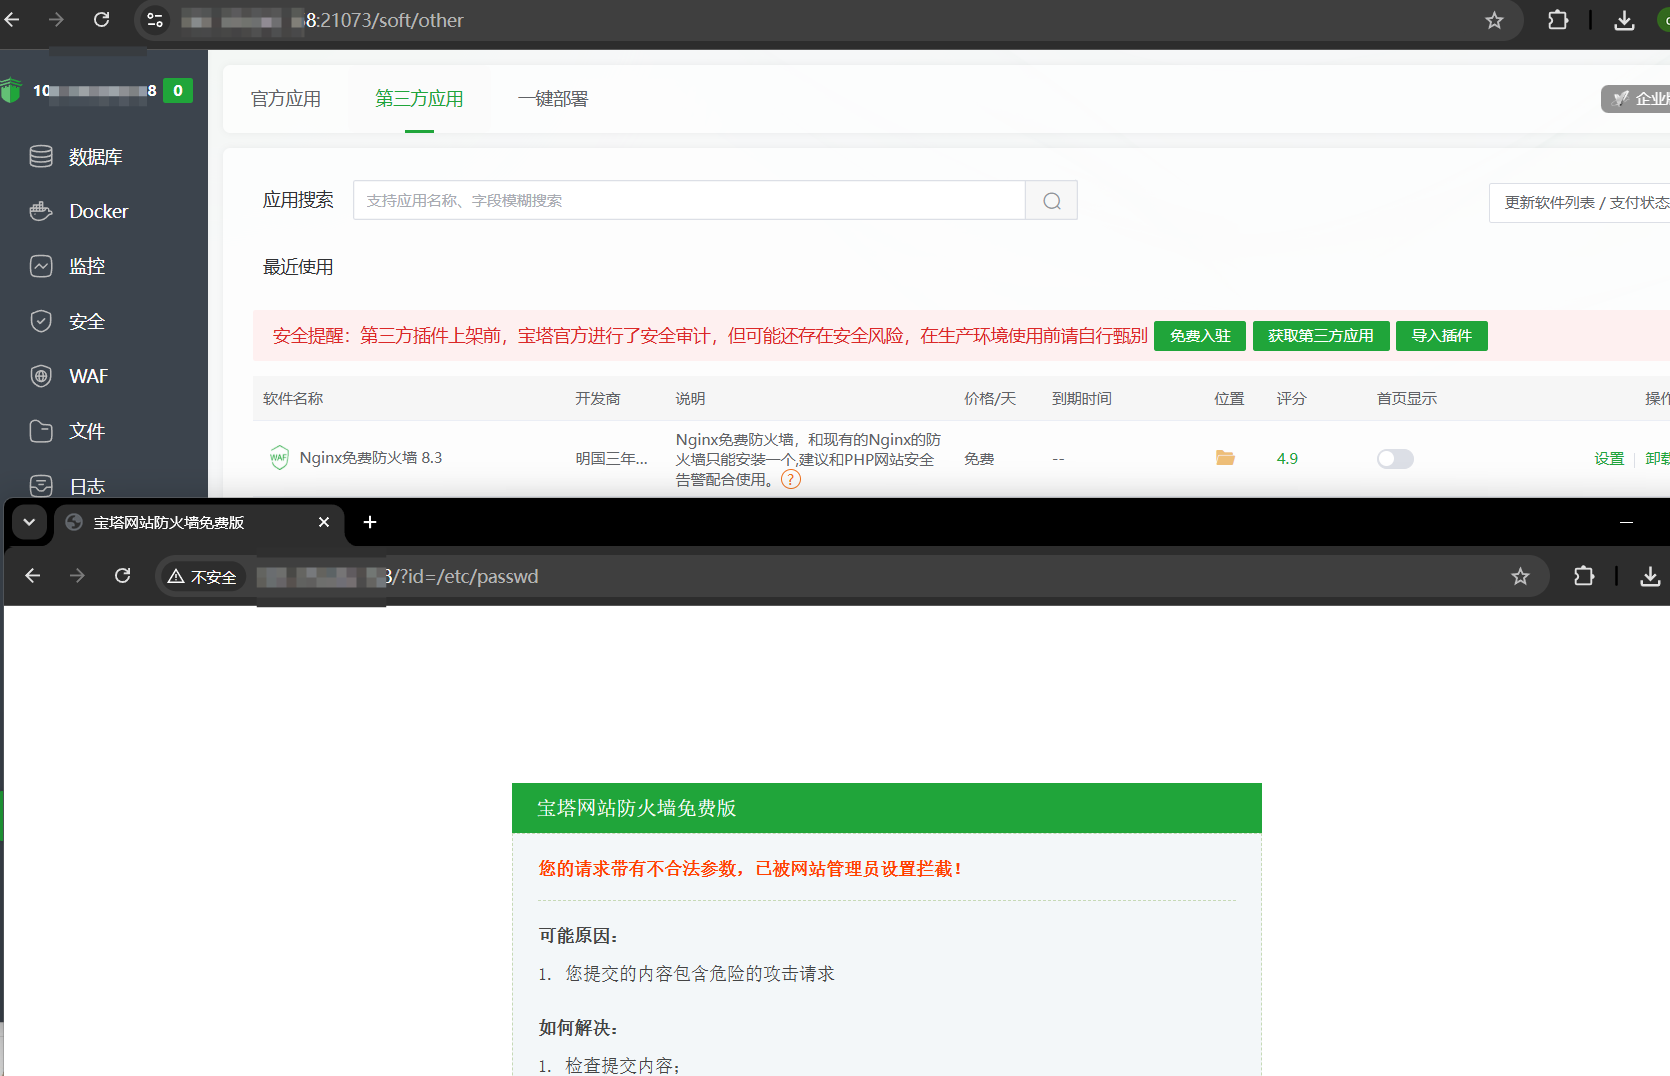The height and width of the screenshot is (1076, 1670).
Task: Switch to 第三方应用 tab
Action: pyautogui.click(x=419, y=99)
